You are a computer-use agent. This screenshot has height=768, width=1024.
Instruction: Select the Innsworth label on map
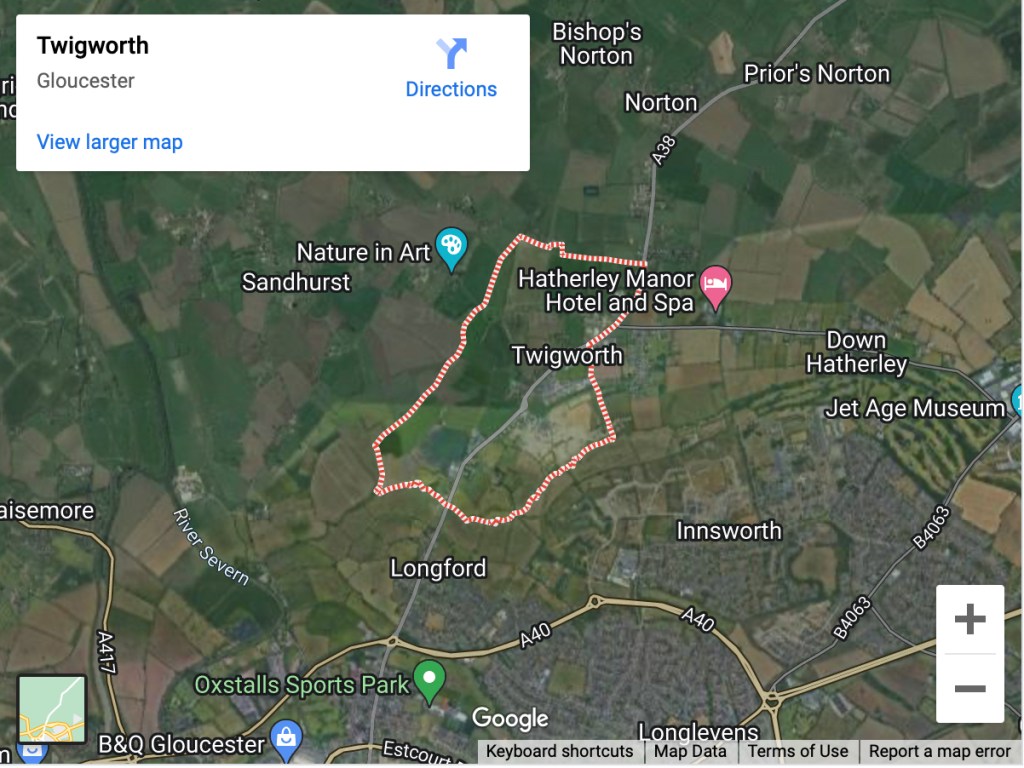tap(729, 530)
